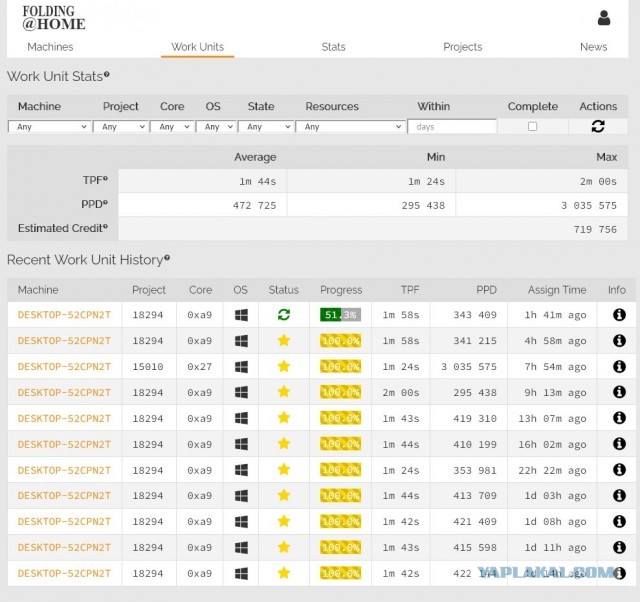Click the star status icon in the 341 215 PPD row
Image resolution: width=640 pixels, height=602 pixels.
pyautogui.click(x=284, y=340)
